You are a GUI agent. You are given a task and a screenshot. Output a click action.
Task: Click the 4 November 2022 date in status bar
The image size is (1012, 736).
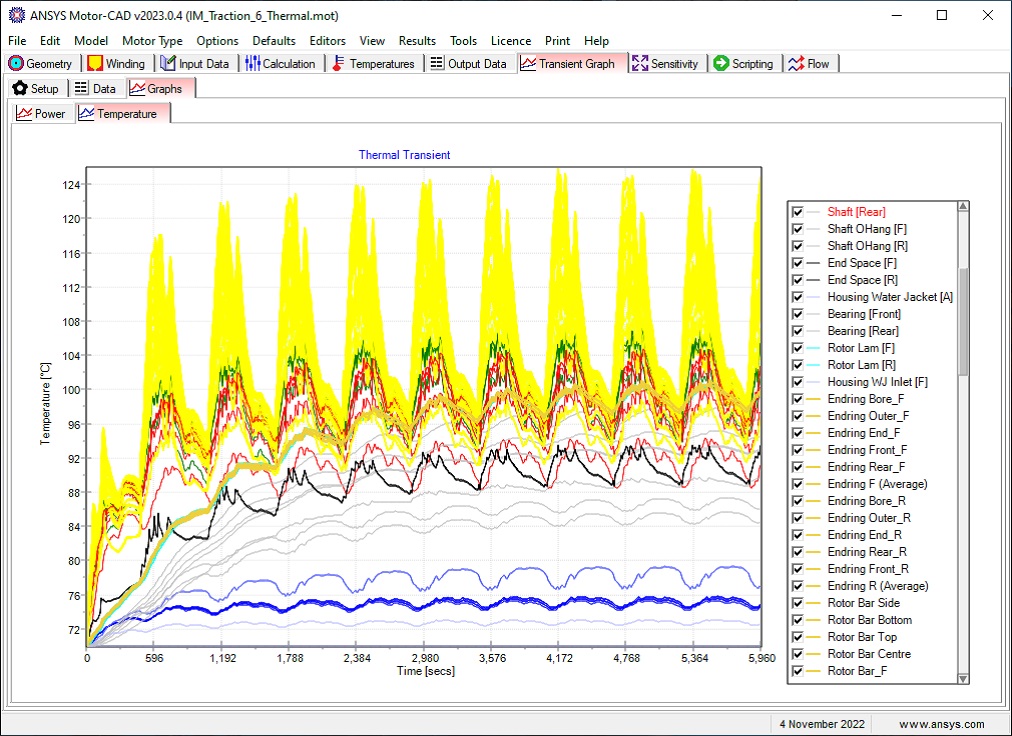point(822,724)
